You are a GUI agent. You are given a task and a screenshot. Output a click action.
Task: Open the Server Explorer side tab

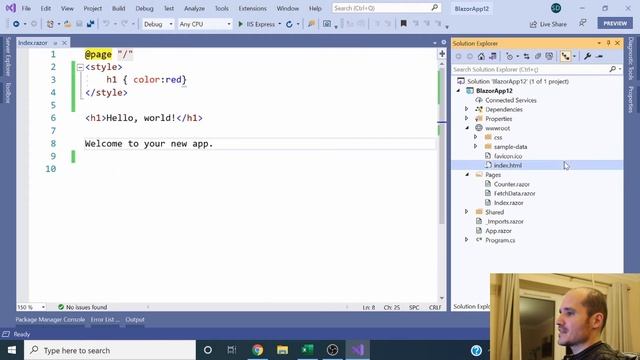pos(8,56)
